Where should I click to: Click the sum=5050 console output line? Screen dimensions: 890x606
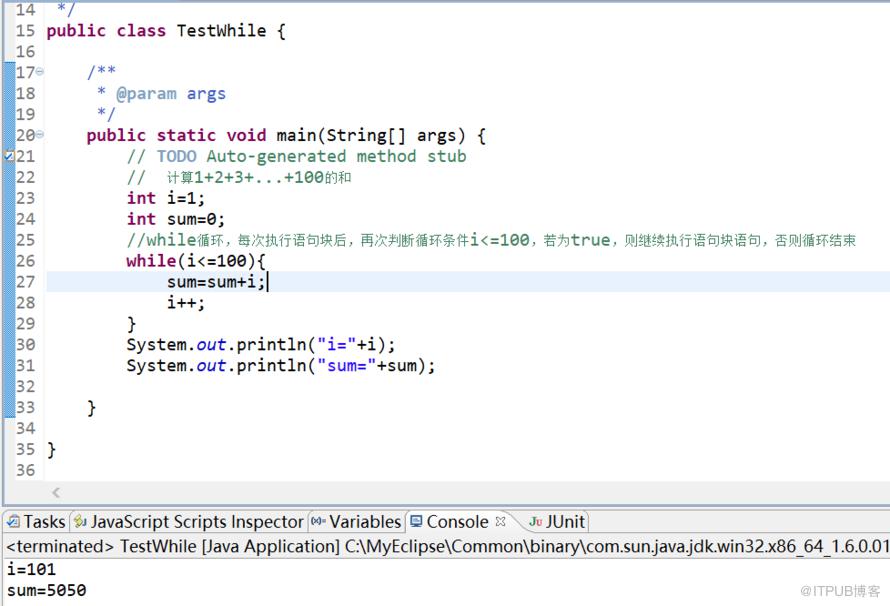pos(47,590)
